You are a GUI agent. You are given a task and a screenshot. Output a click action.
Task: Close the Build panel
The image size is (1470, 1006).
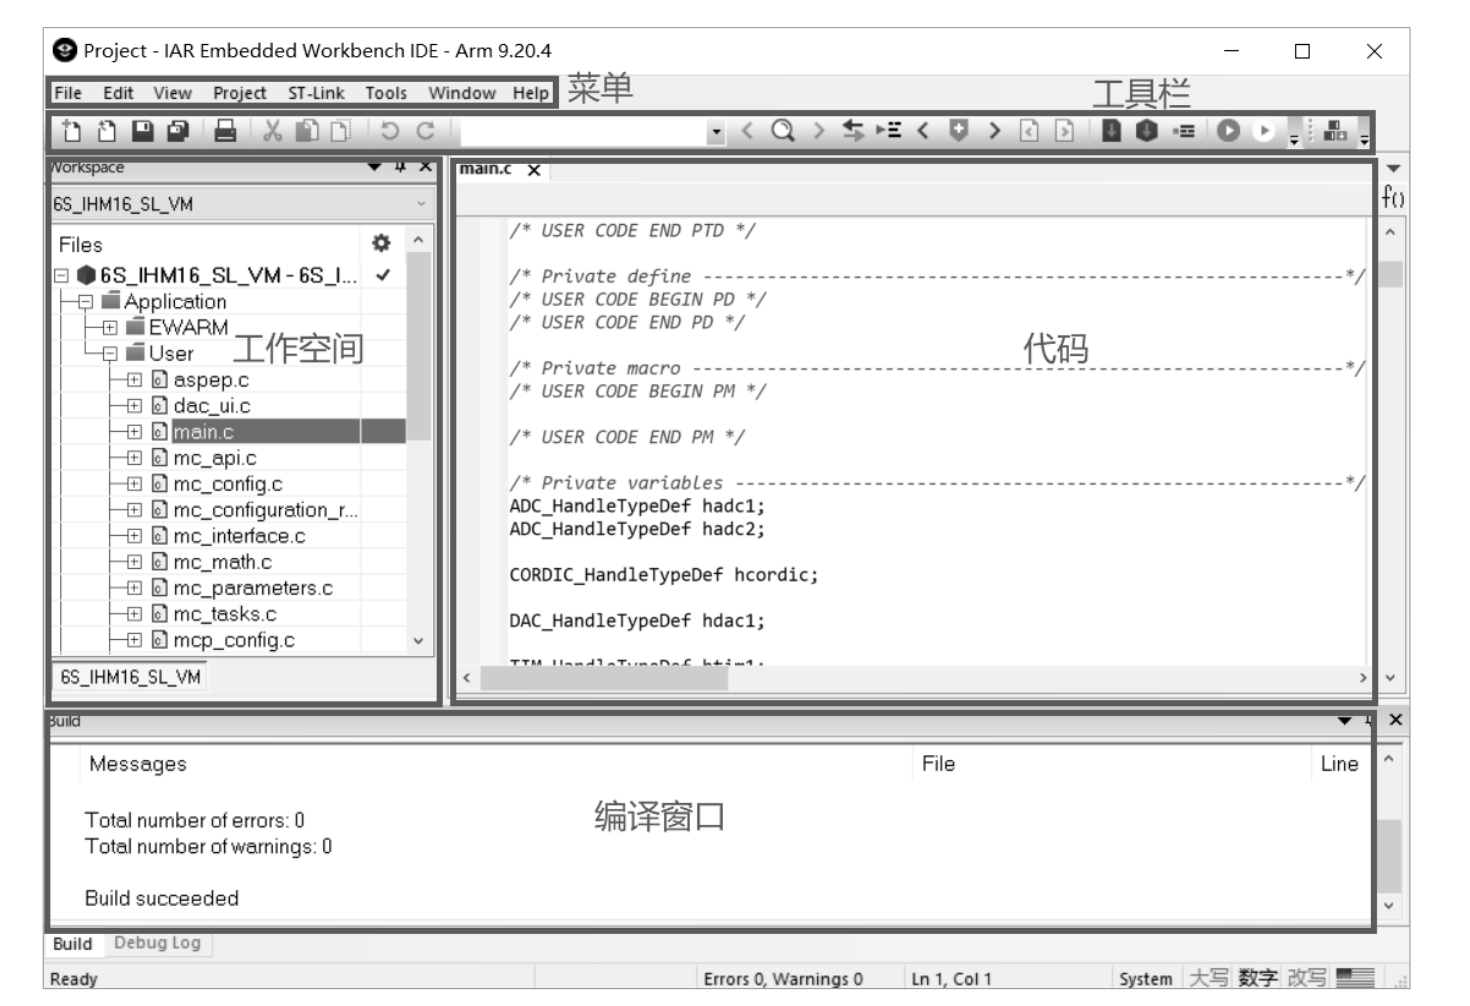[x=1396, y=720]
